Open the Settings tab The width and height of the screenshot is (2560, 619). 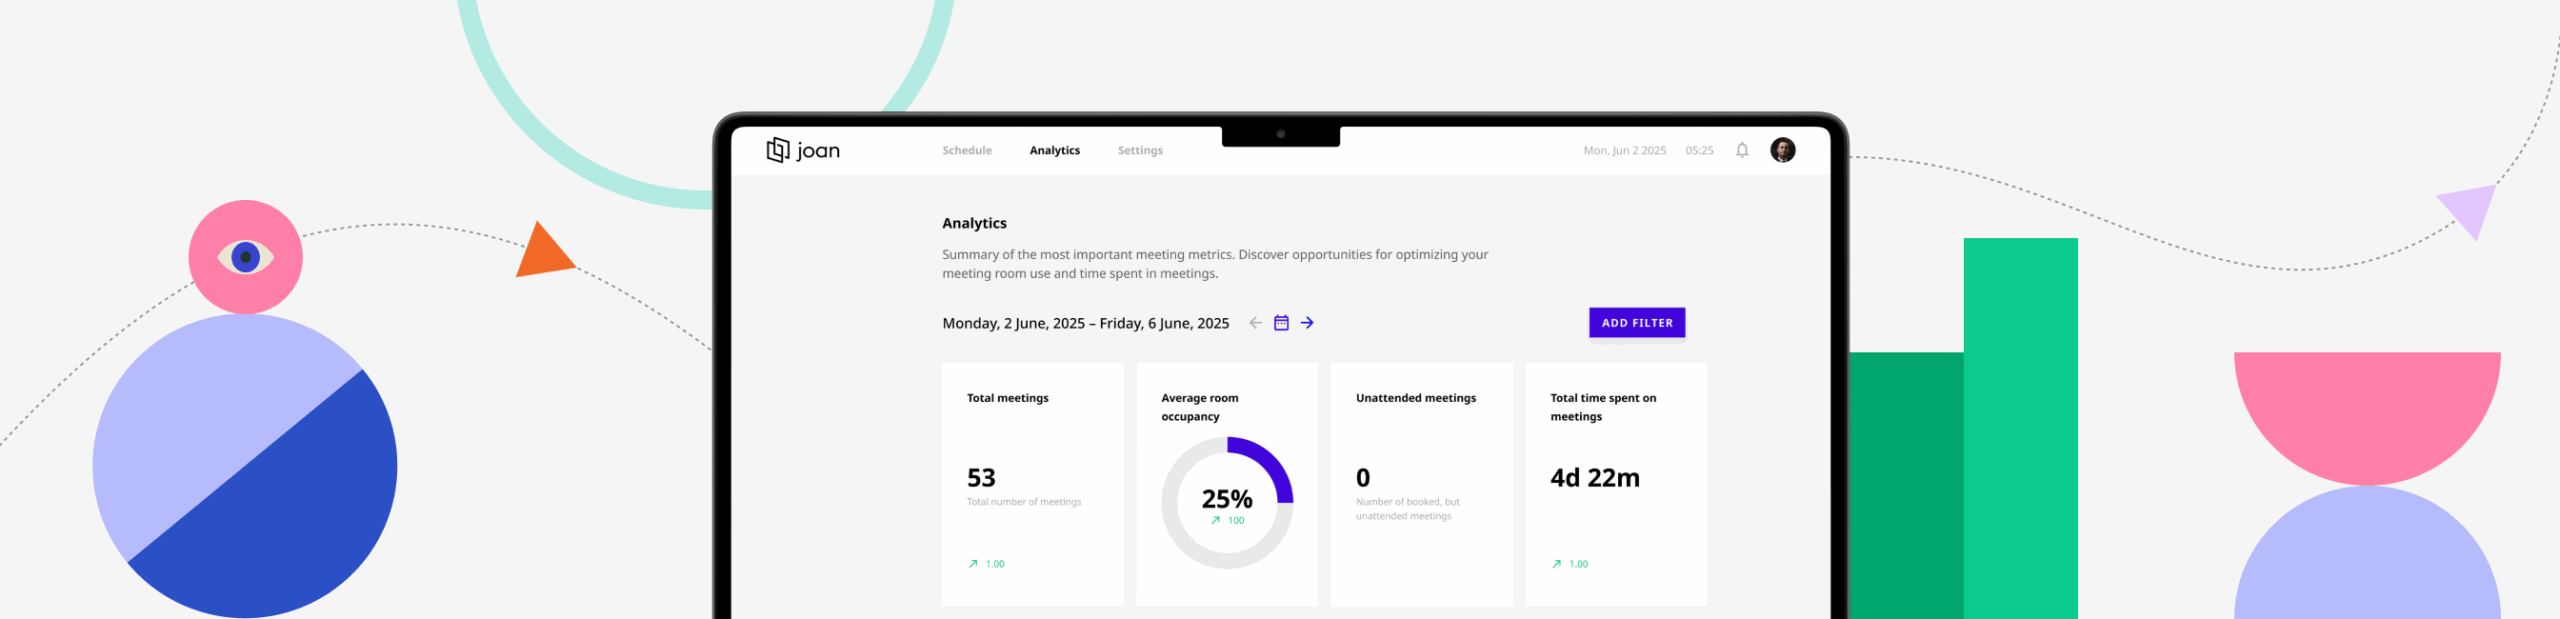[1139, 151]
